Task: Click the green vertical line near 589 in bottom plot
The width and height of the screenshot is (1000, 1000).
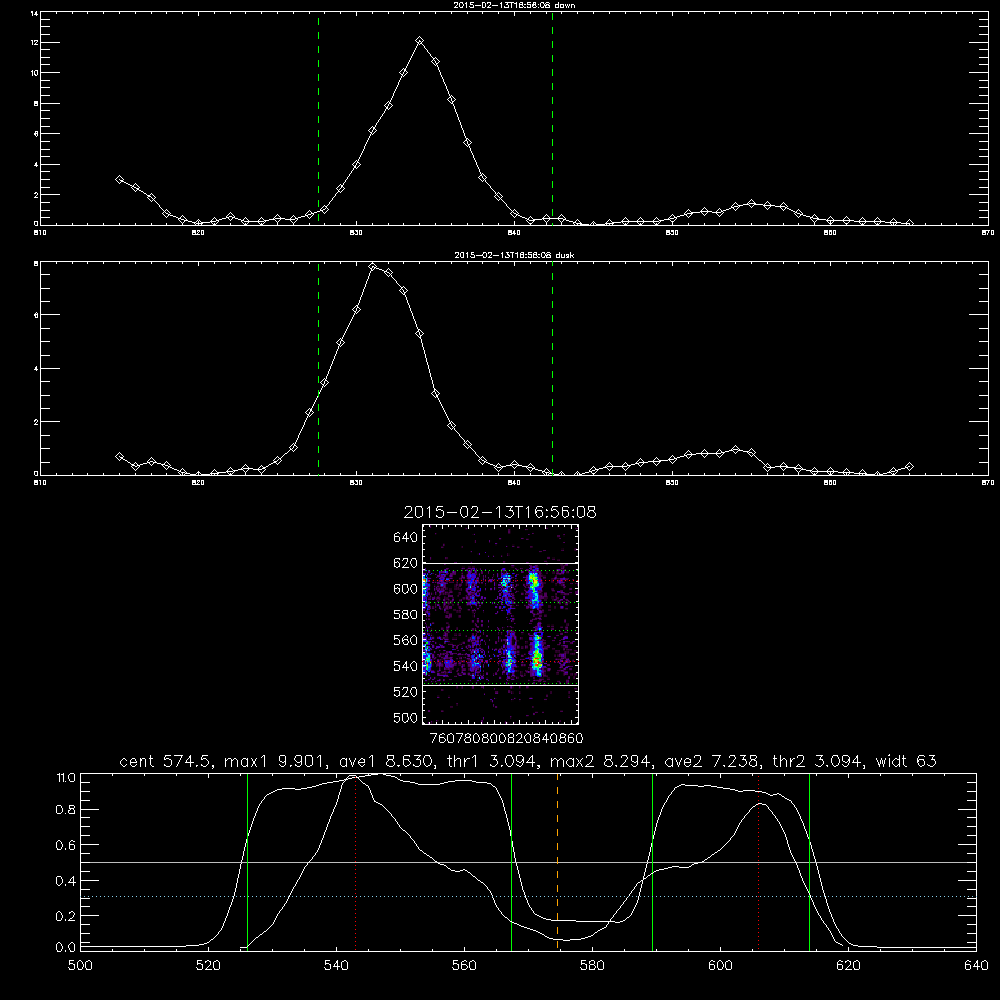Action: [x=652, y=861]
